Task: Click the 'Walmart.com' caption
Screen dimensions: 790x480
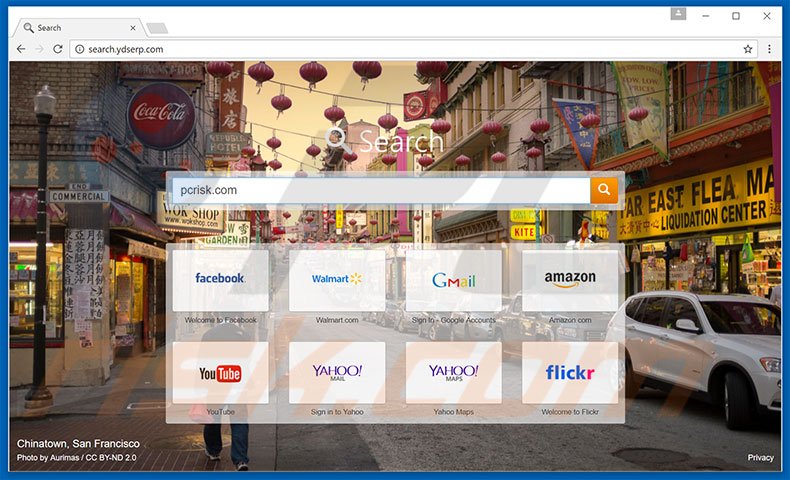Action: [337, 320]
